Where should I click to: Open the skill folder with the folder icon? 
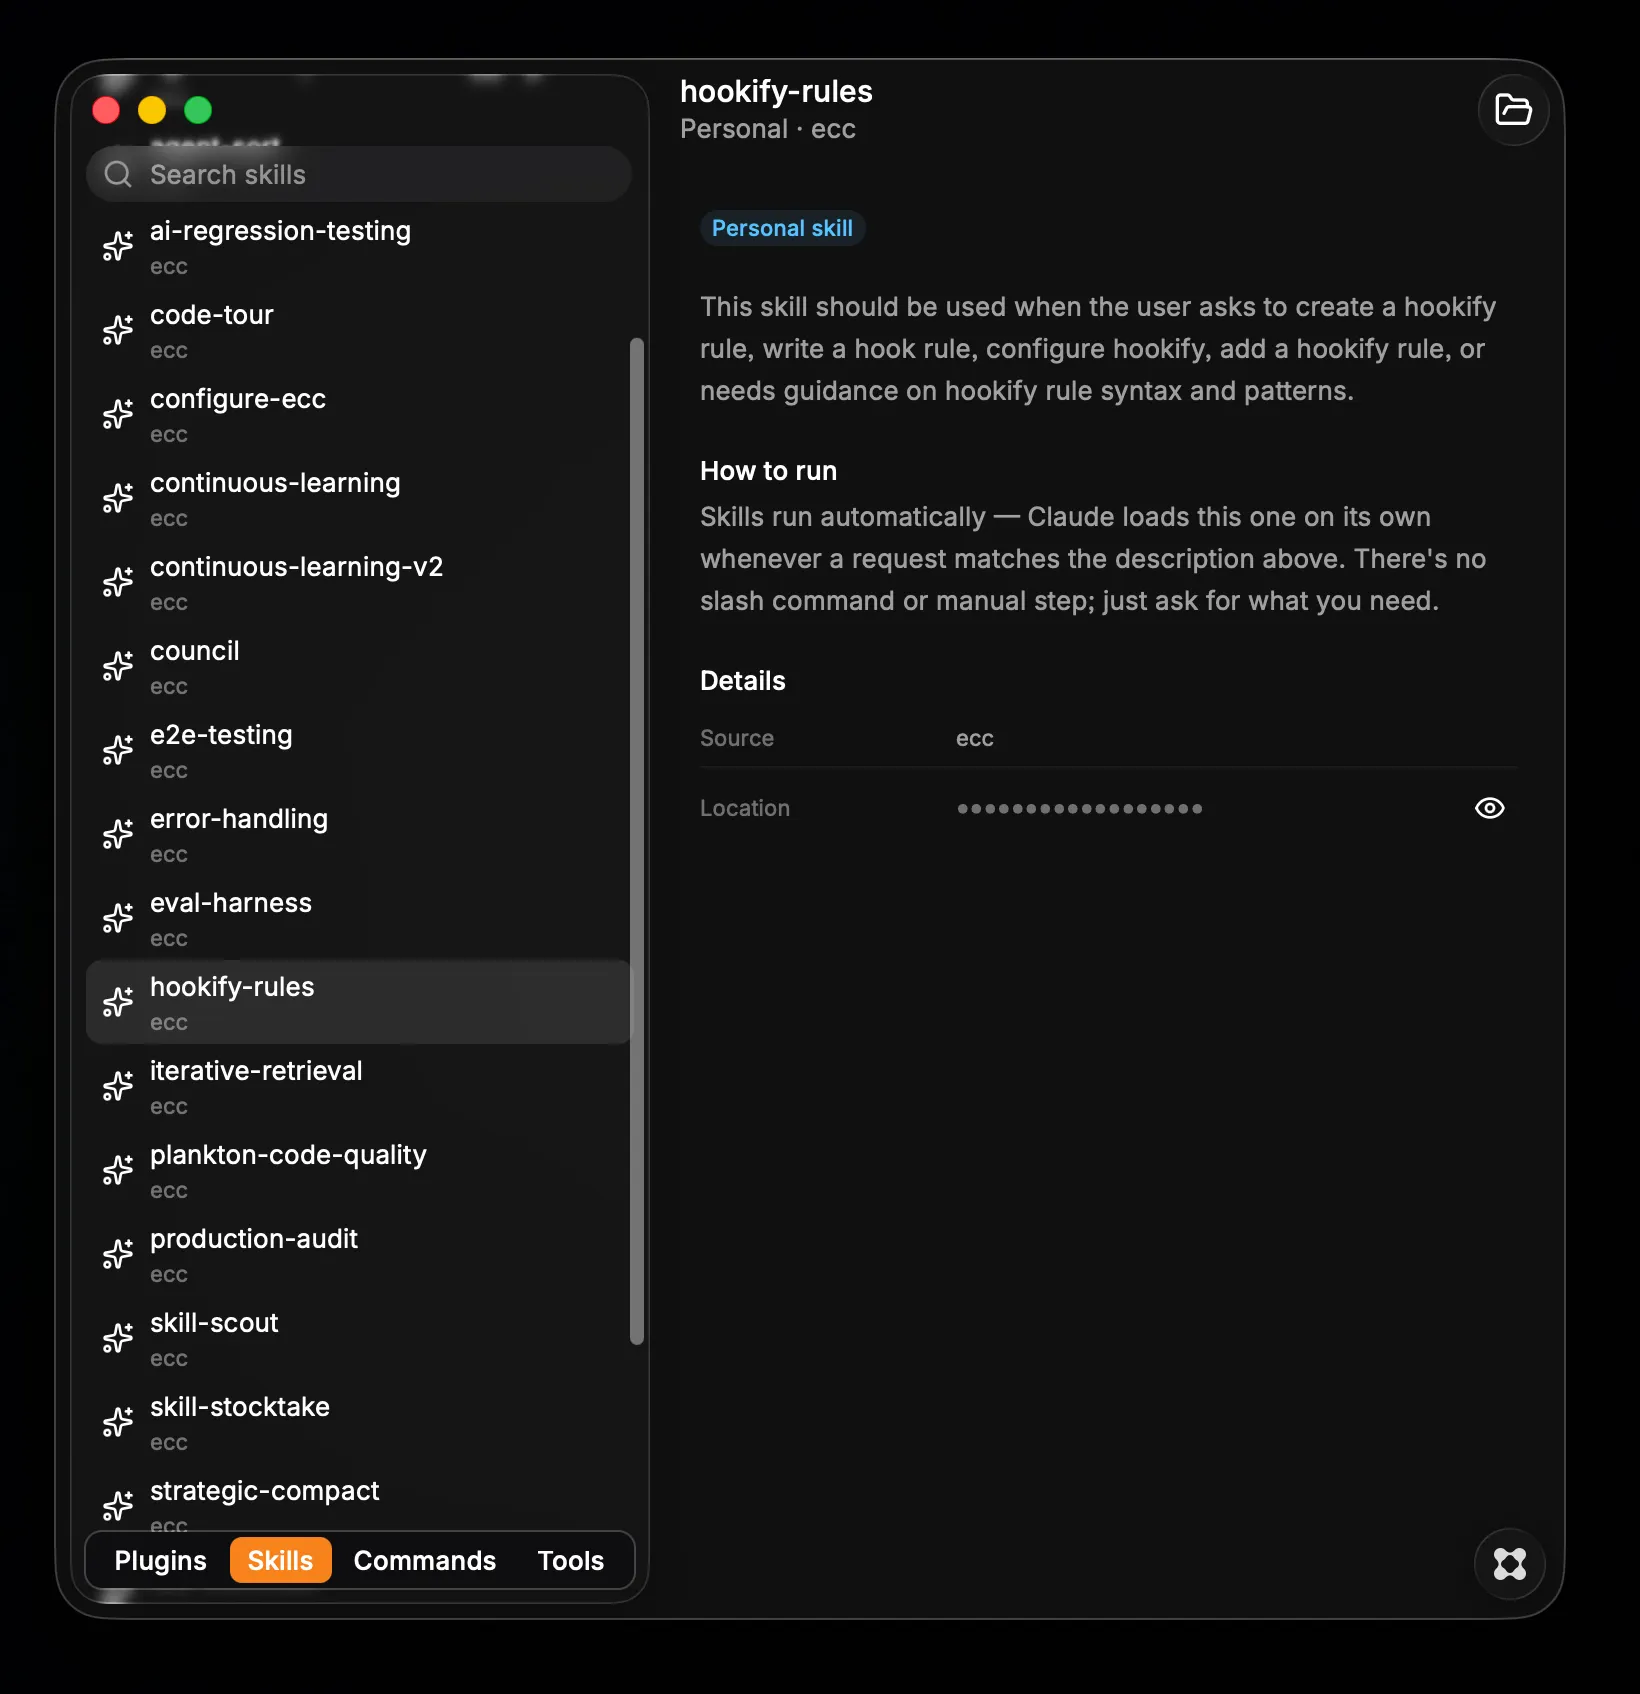click(x=1513, y=110)
